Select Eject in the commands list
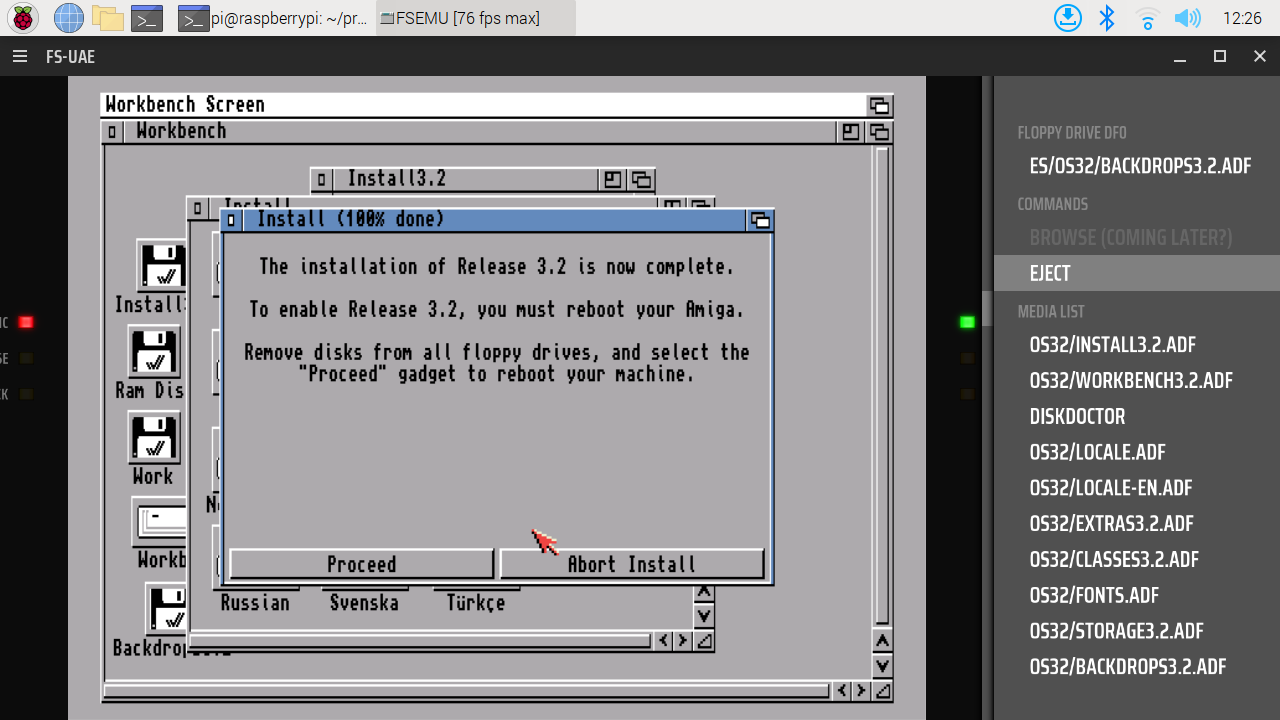Viewport: 1280px width, 720px height. 1050,273
